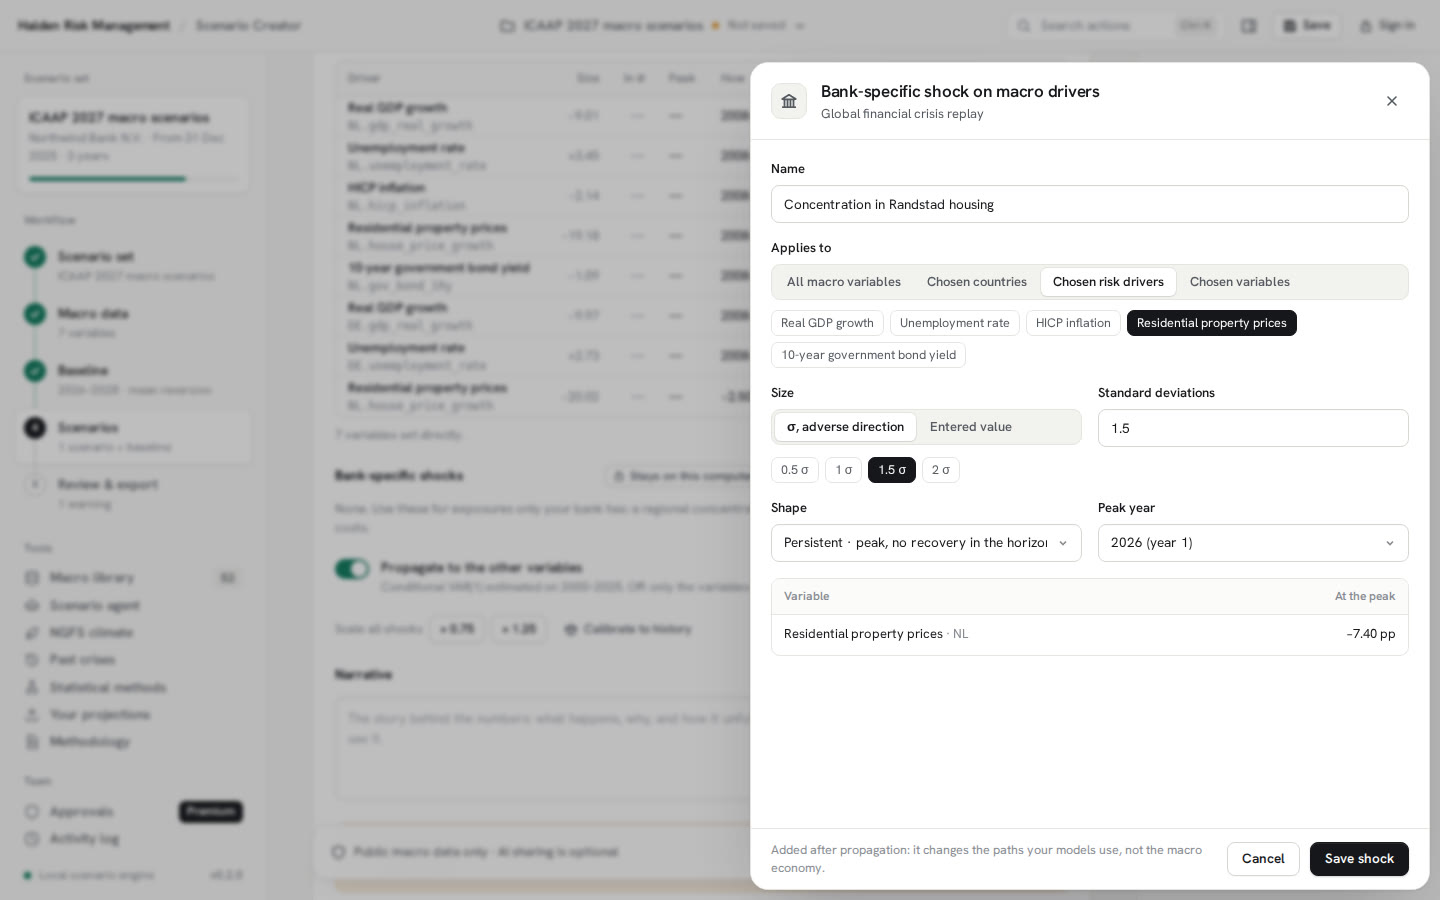Open the Shape dropdown
This screenshot has width=1440, height=900.
tap(926, 543)
